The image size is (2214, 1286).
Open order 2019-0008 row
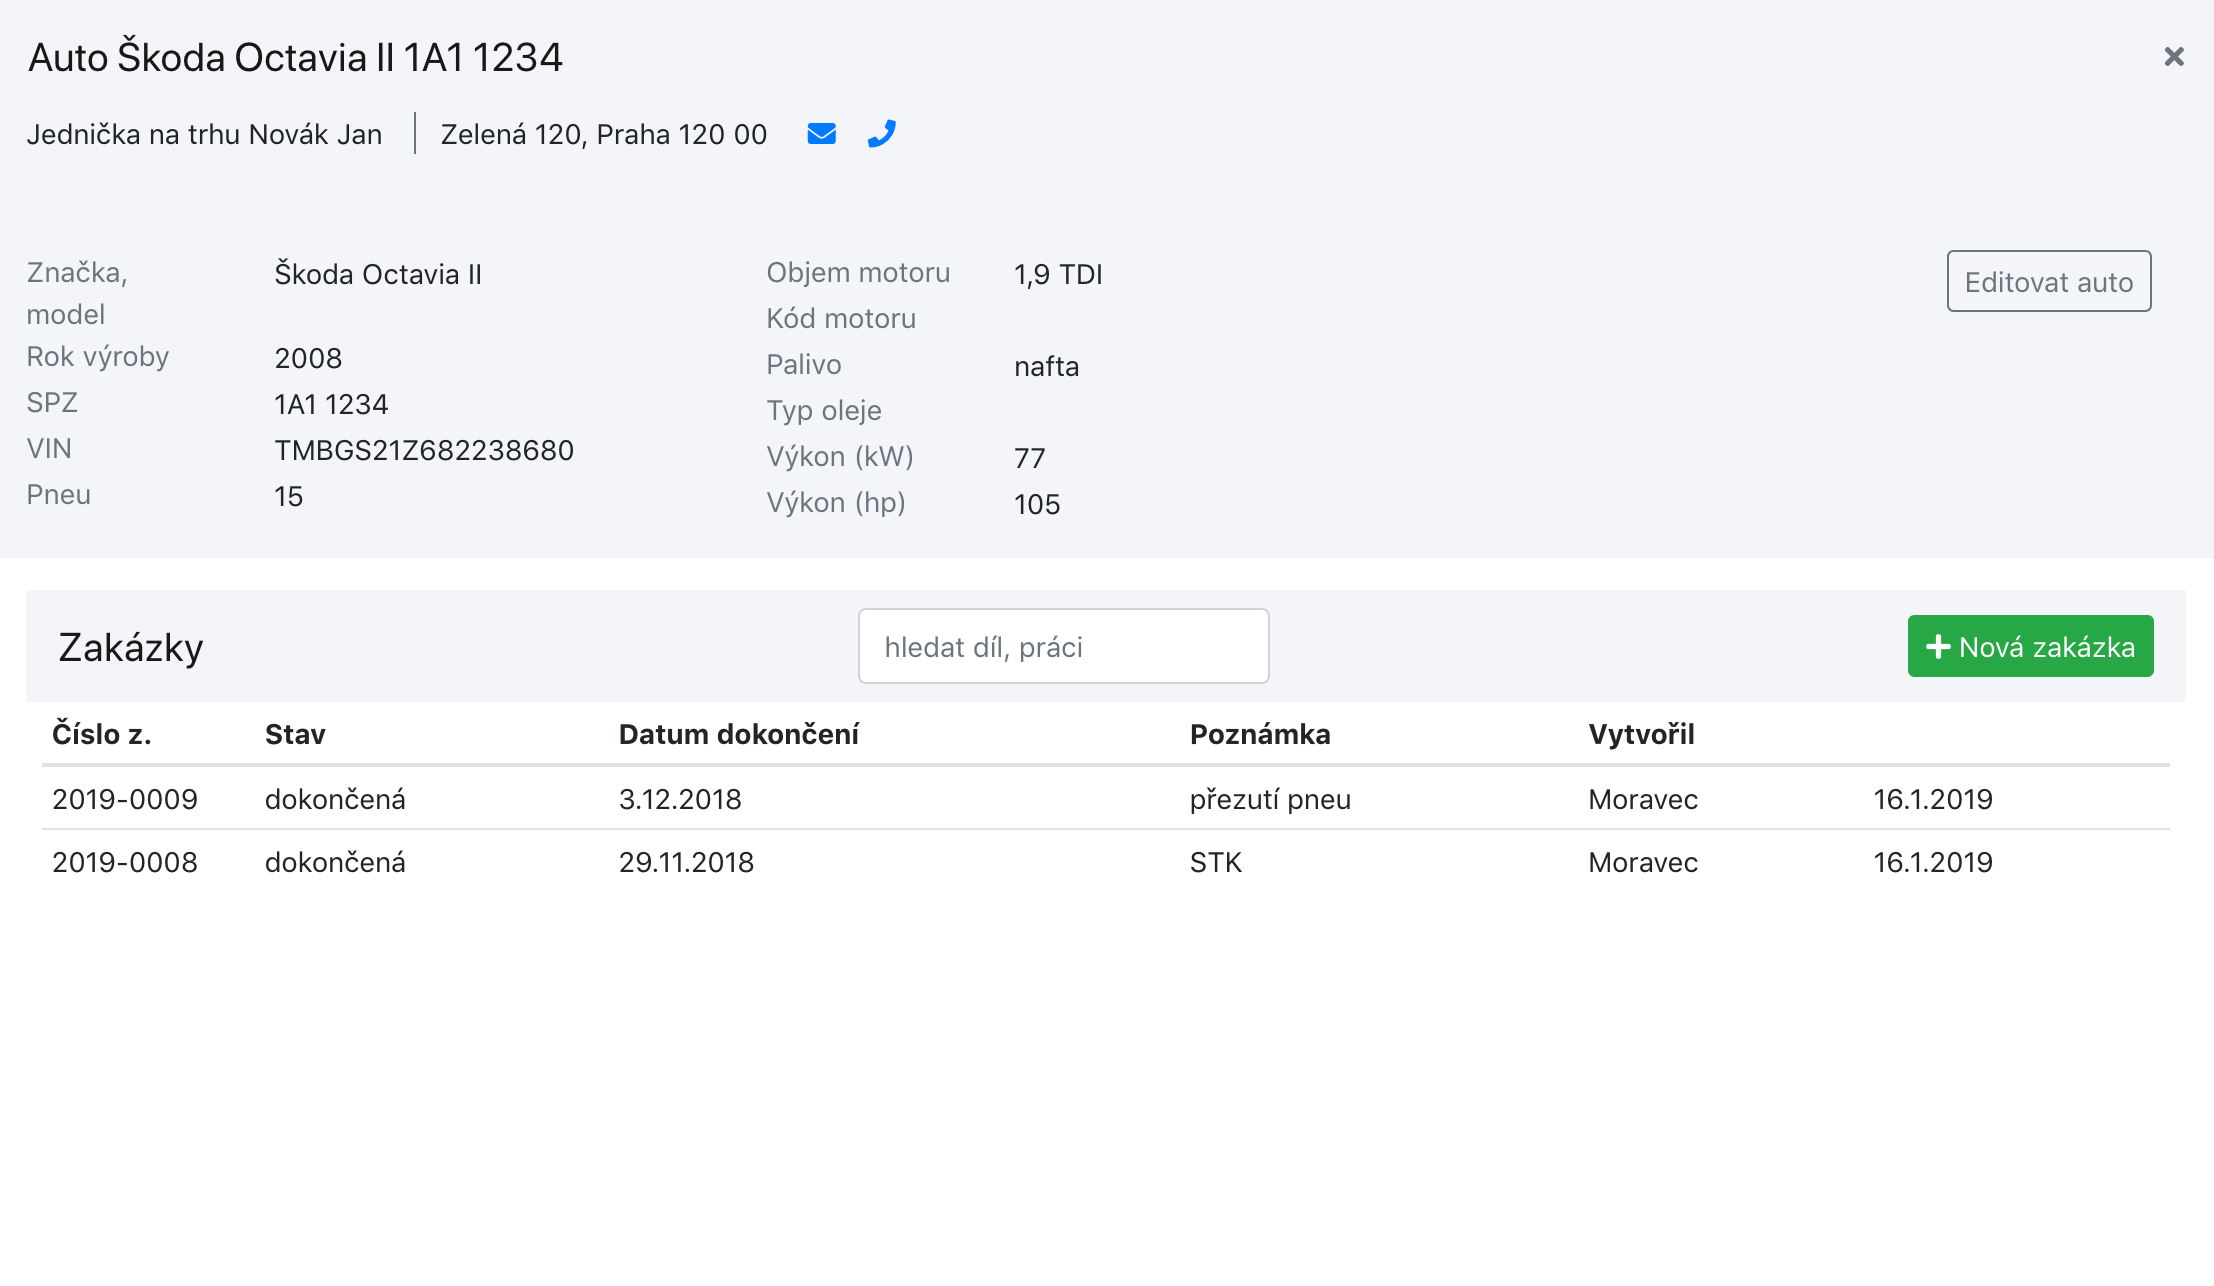pos(125,862)
